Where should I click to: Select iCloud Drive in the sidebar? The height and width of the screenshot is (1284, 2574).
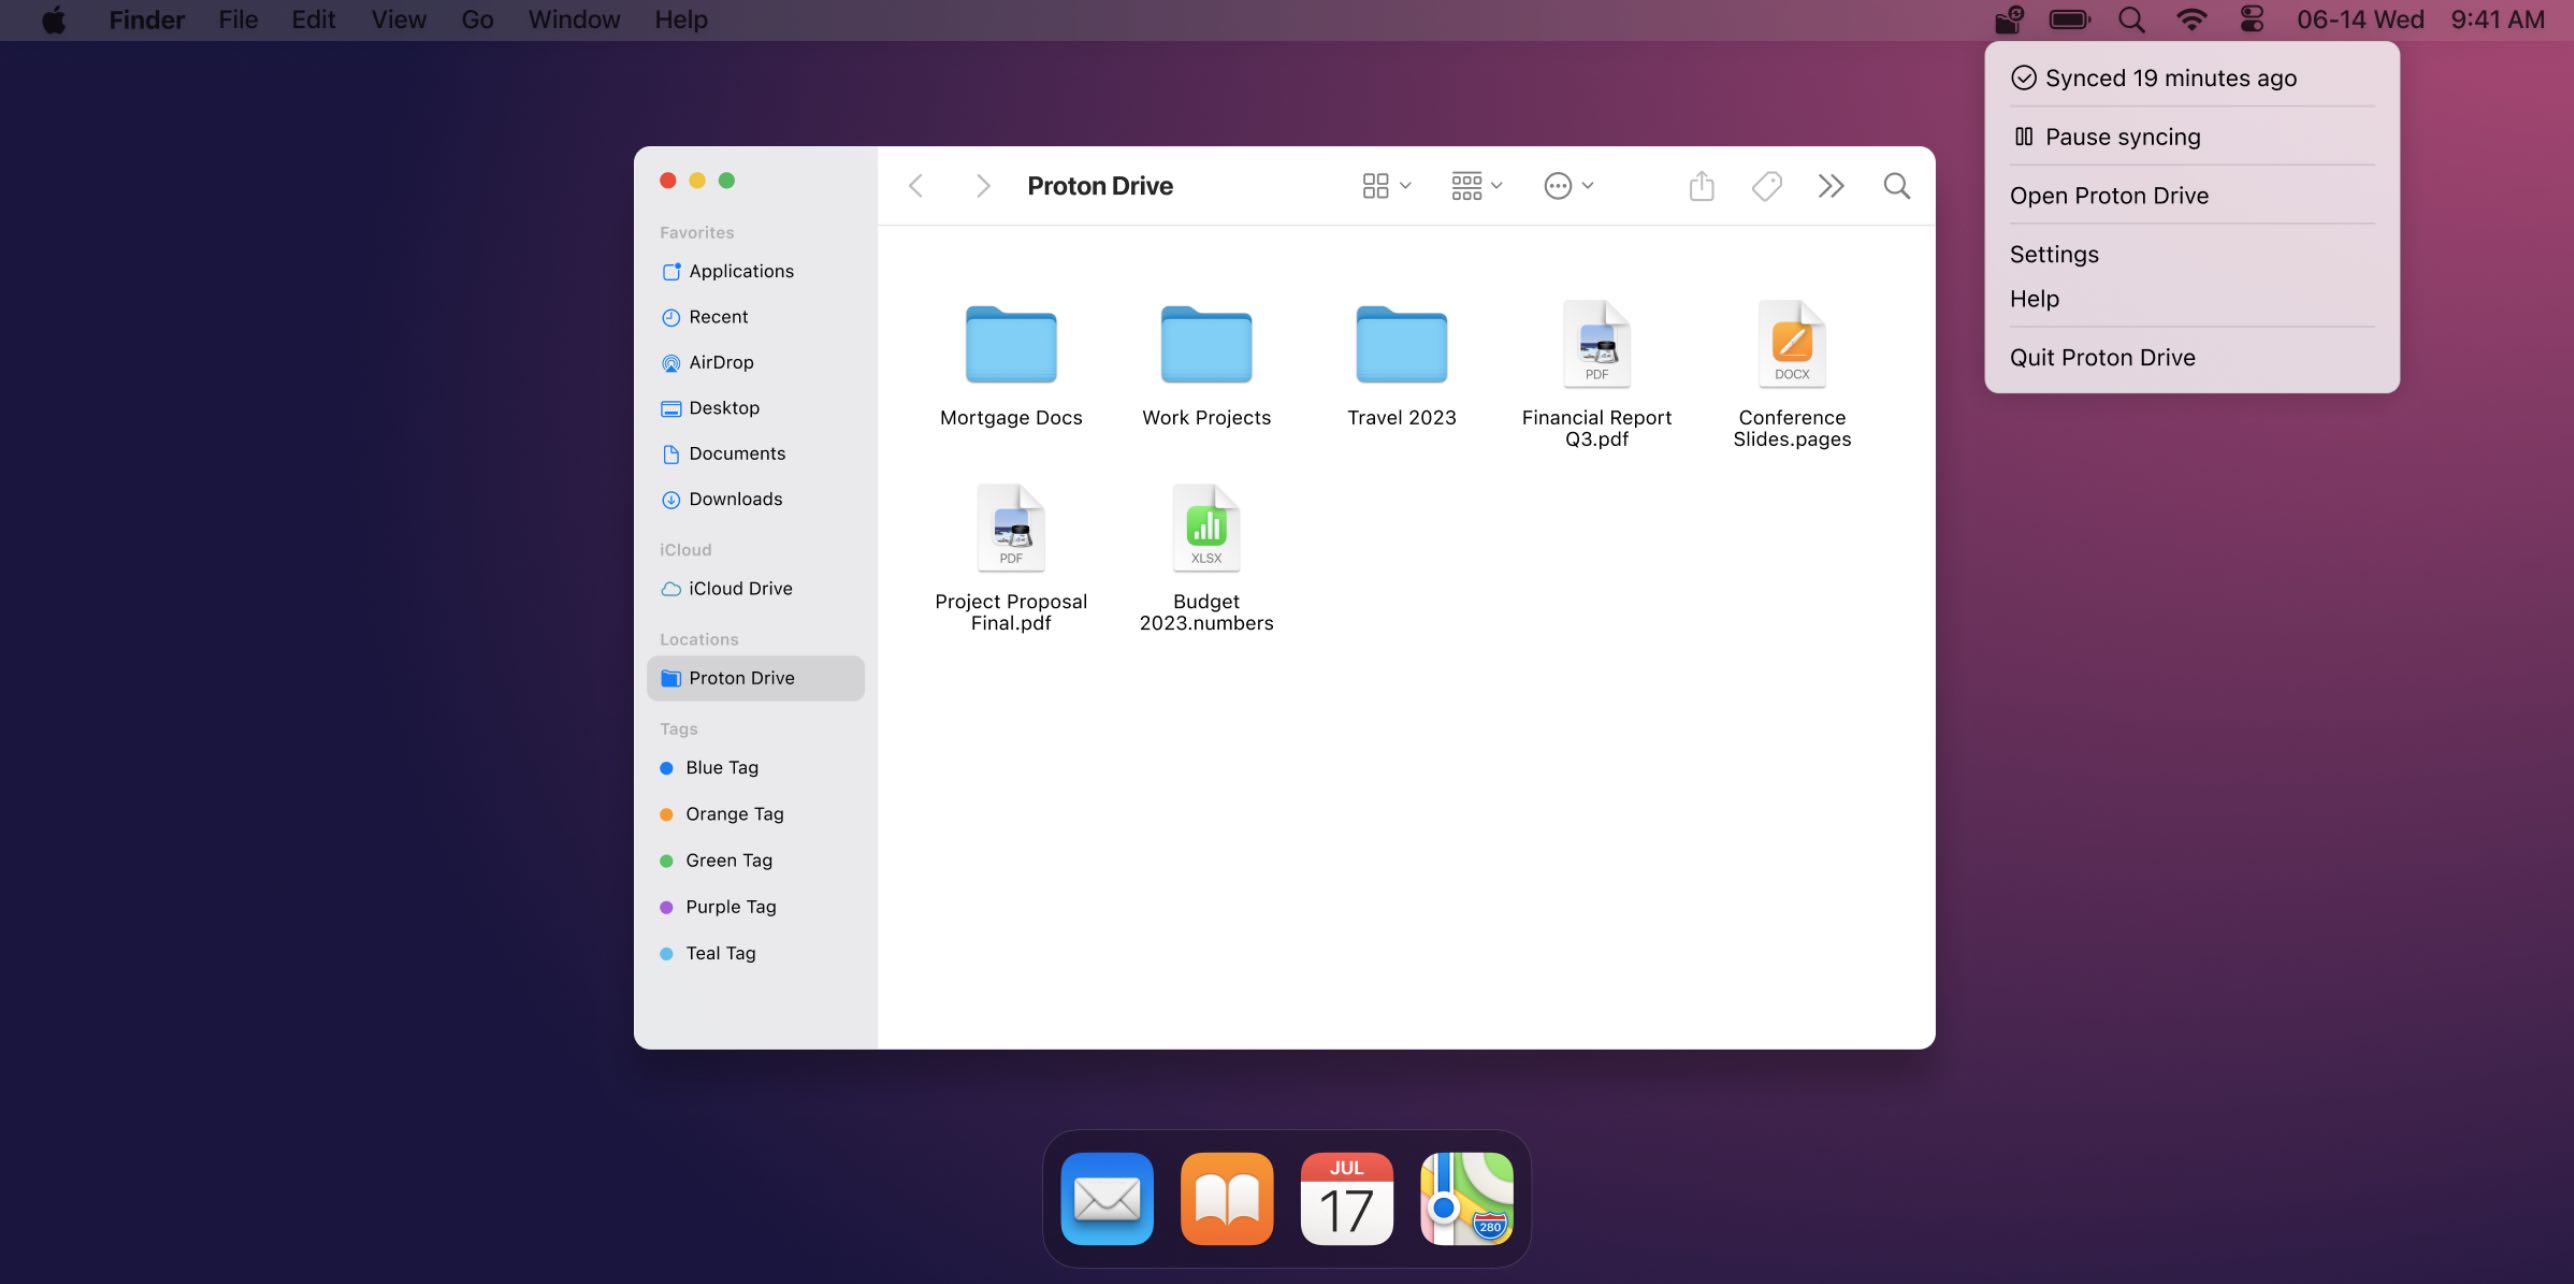coord(740,589)
